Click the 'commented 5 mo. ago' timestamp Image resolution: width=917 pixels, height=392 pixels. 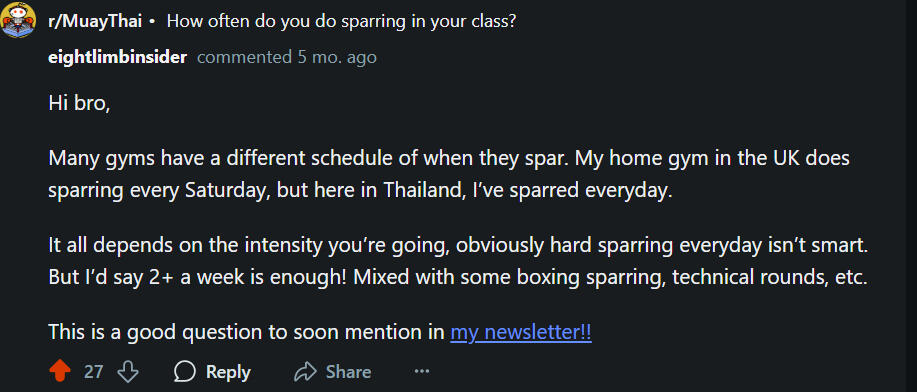(287, 57)
